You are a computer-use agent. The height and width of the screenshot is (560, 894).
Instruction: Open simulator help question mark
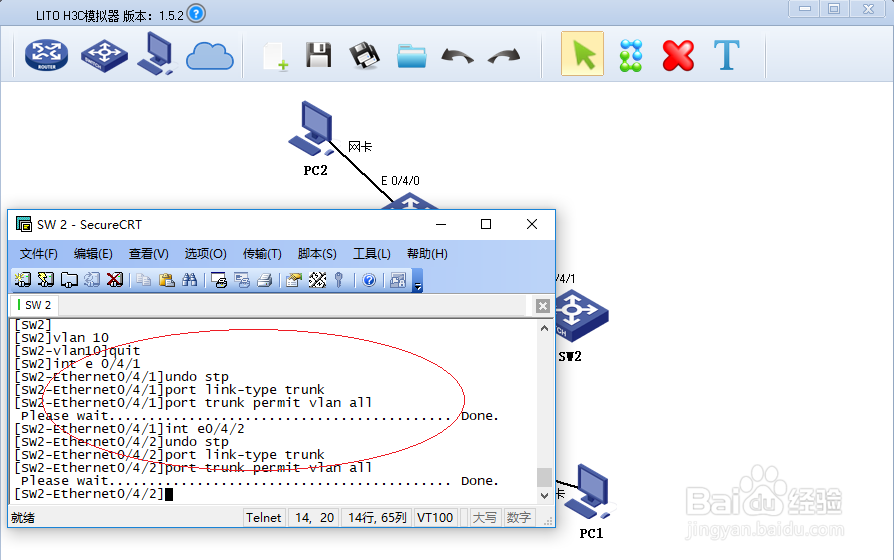[196, 13]
